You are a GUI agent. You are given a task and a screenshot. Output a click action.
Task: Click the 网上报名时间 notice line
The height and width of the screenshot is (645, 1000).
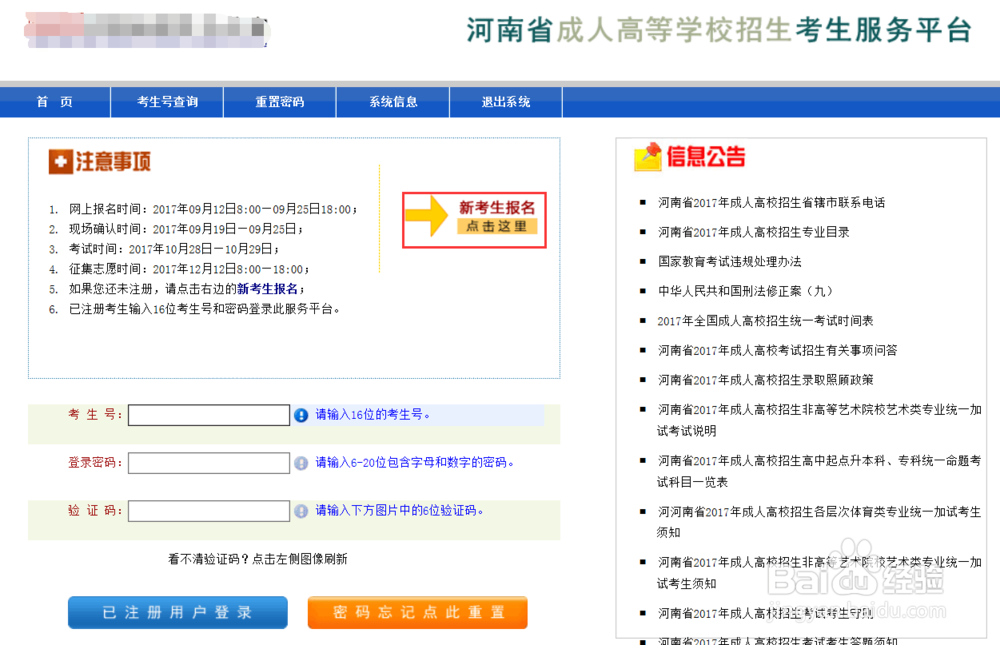pyautogui.click(x=213, y=209)
